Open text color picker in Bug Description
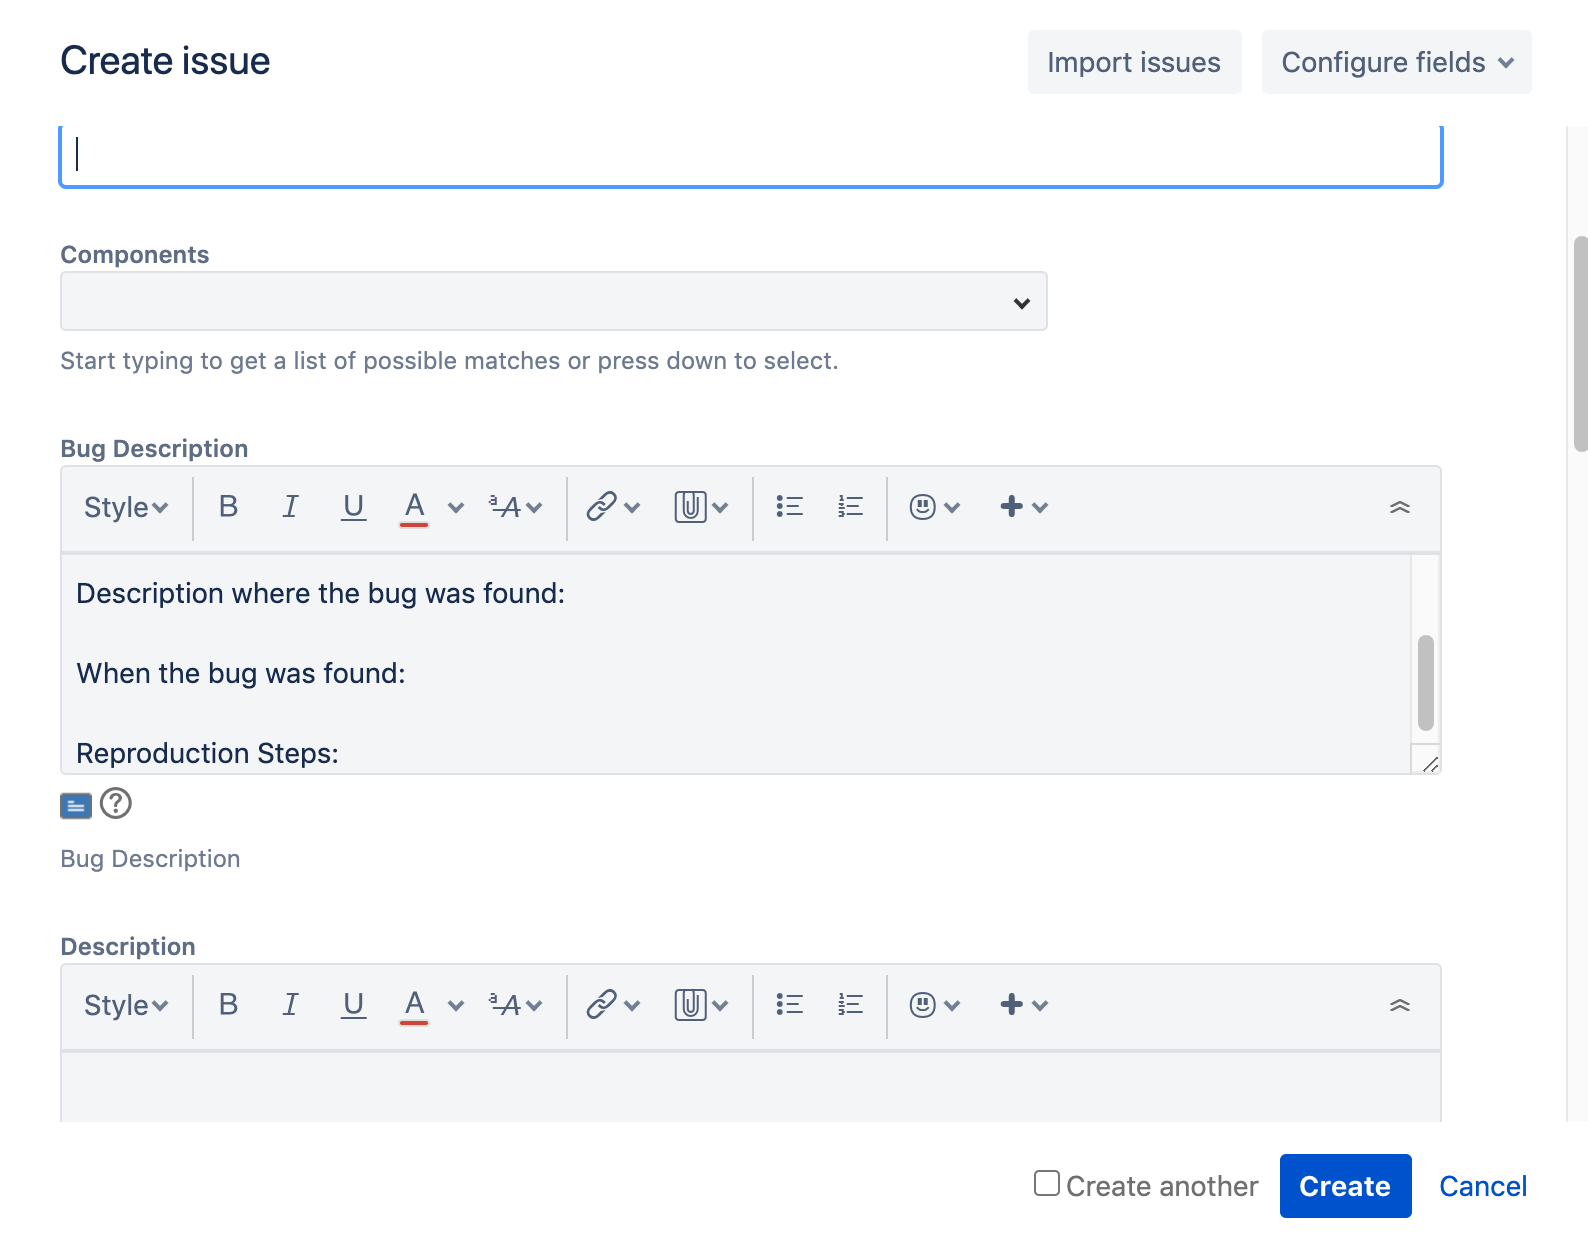The width and height of the screenshot is (1588, 1246). (456, 507)
